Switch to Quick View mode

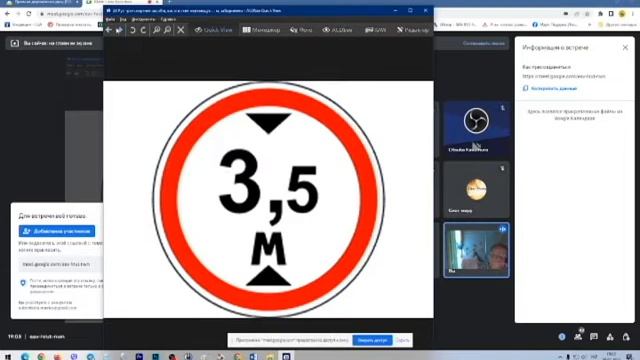(213, 30)
